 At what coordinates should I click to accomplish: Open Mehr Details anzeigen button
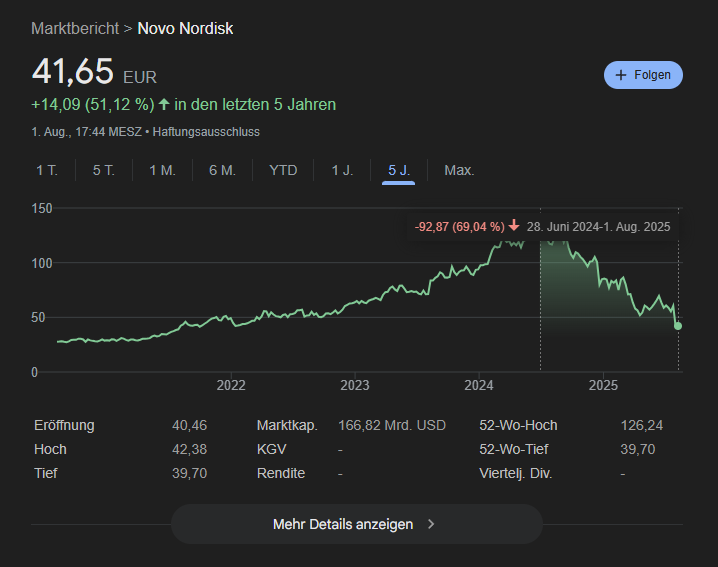(357, 524)
